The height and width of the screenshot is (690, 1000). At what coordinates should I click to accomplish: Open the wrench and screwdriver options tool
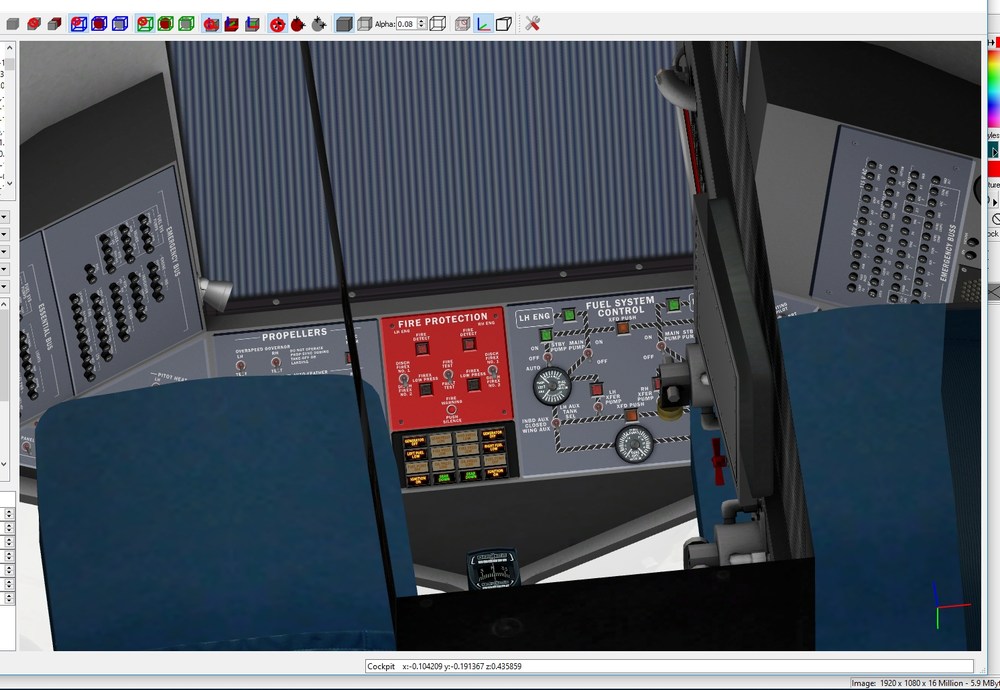pyautogui.click(x=533, y=24)
